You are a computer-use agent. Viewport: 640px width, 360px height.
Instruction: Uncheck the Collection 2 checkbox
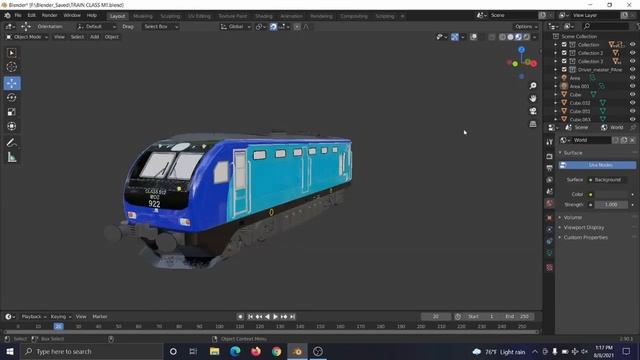coord(564,53)
